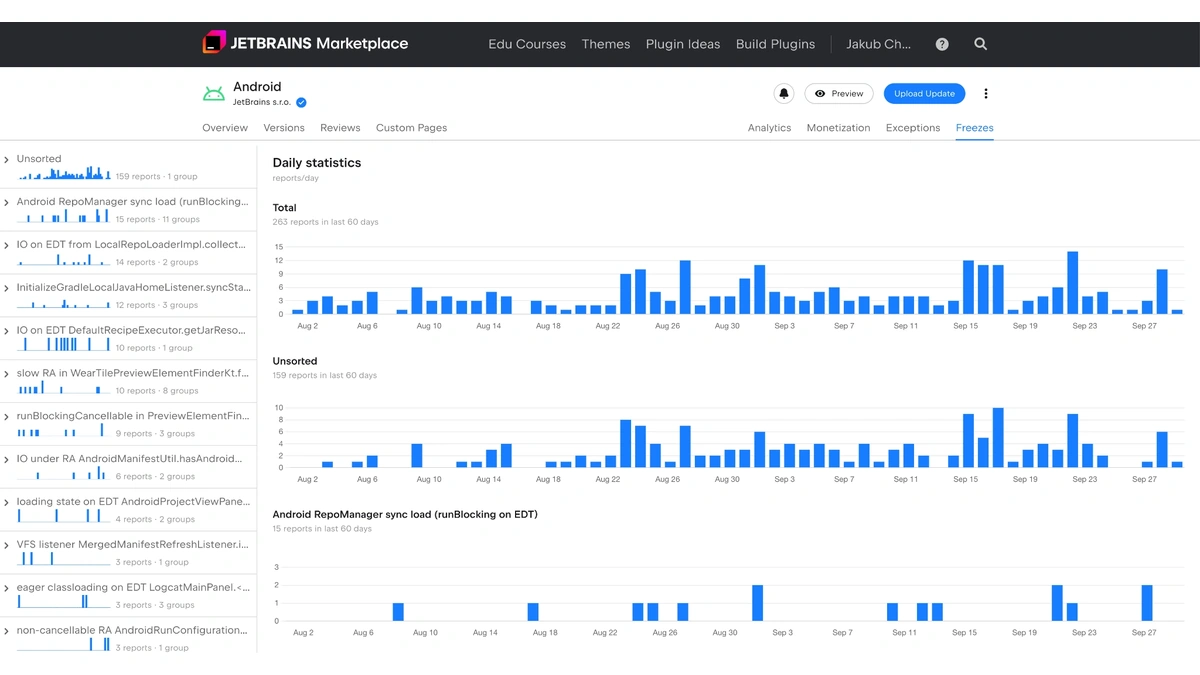Click '15 reports in last 60 days' text
This screenshot has height=675, width=1200.
point(322,529)
